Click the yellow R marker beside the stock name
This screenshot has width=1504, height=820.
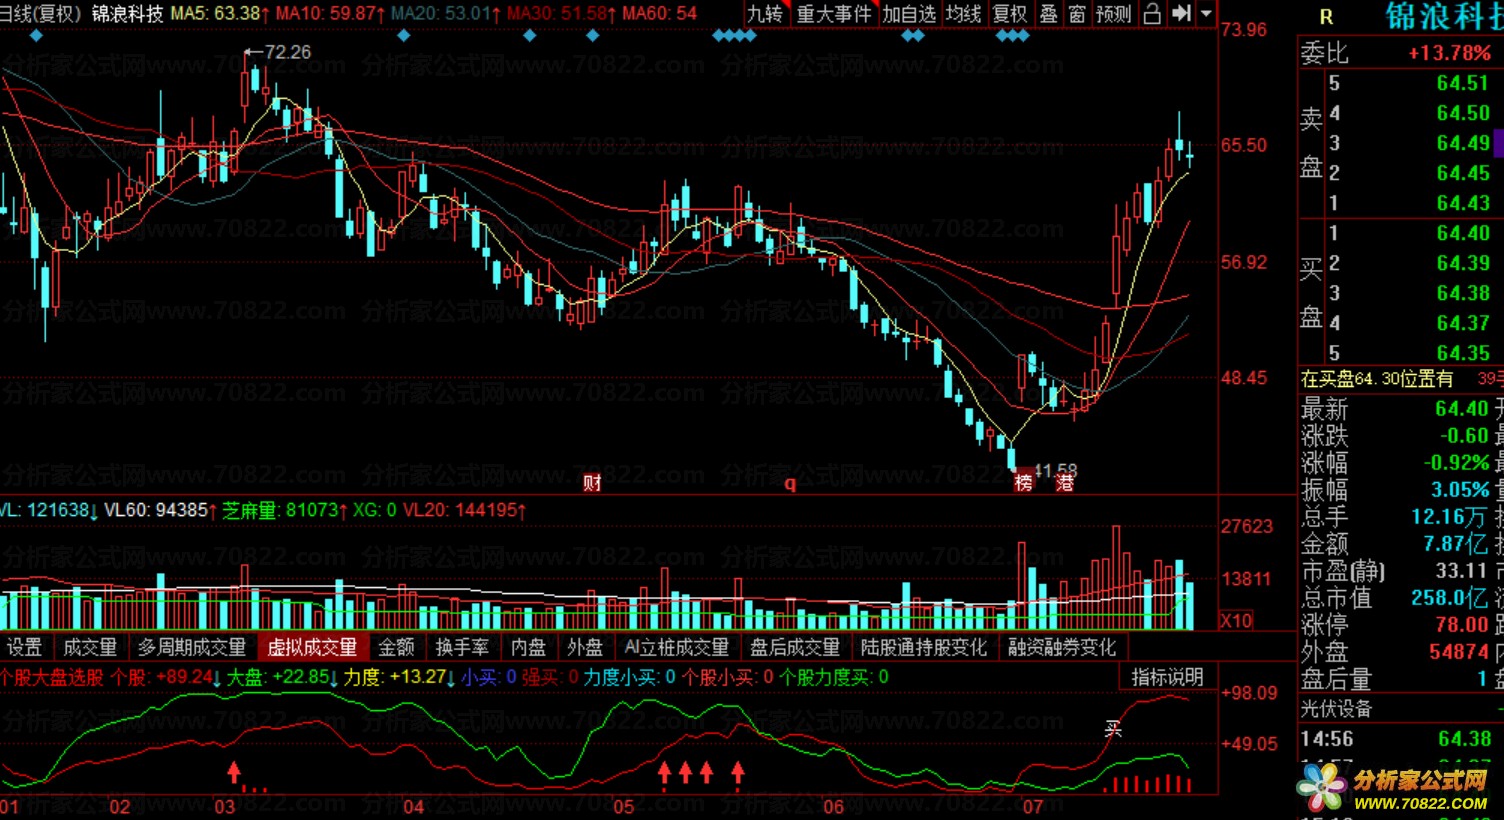coord(1326,17)
